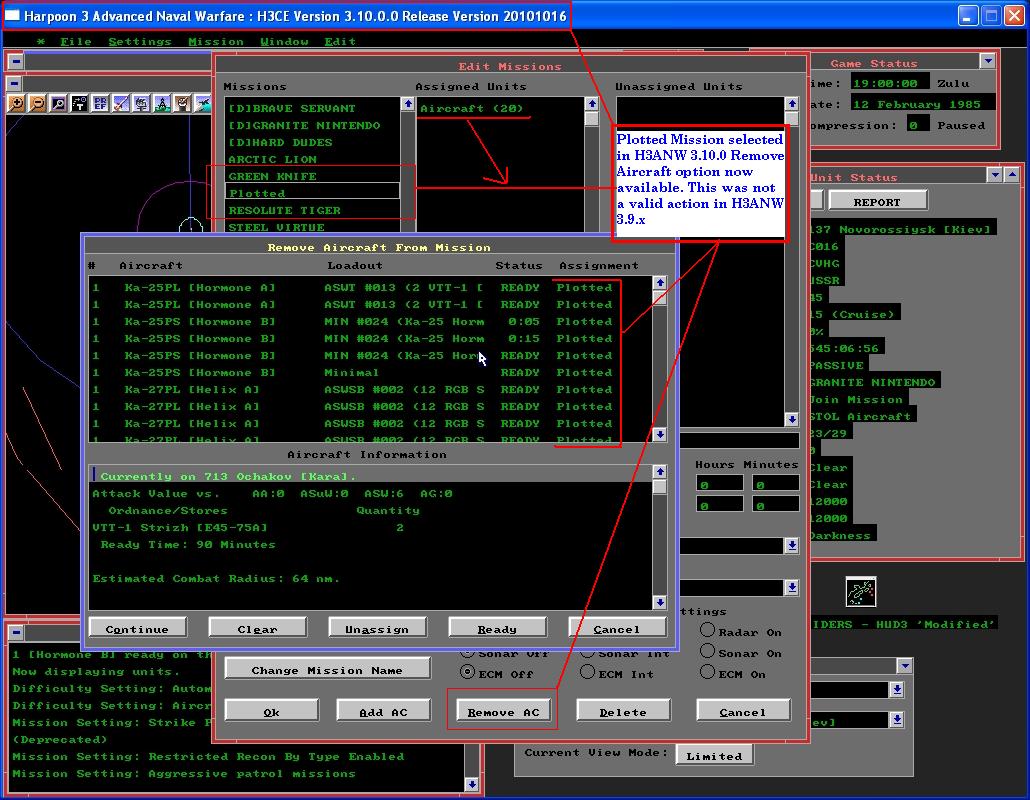Click the Change Mission Name button

click(327, 670)
